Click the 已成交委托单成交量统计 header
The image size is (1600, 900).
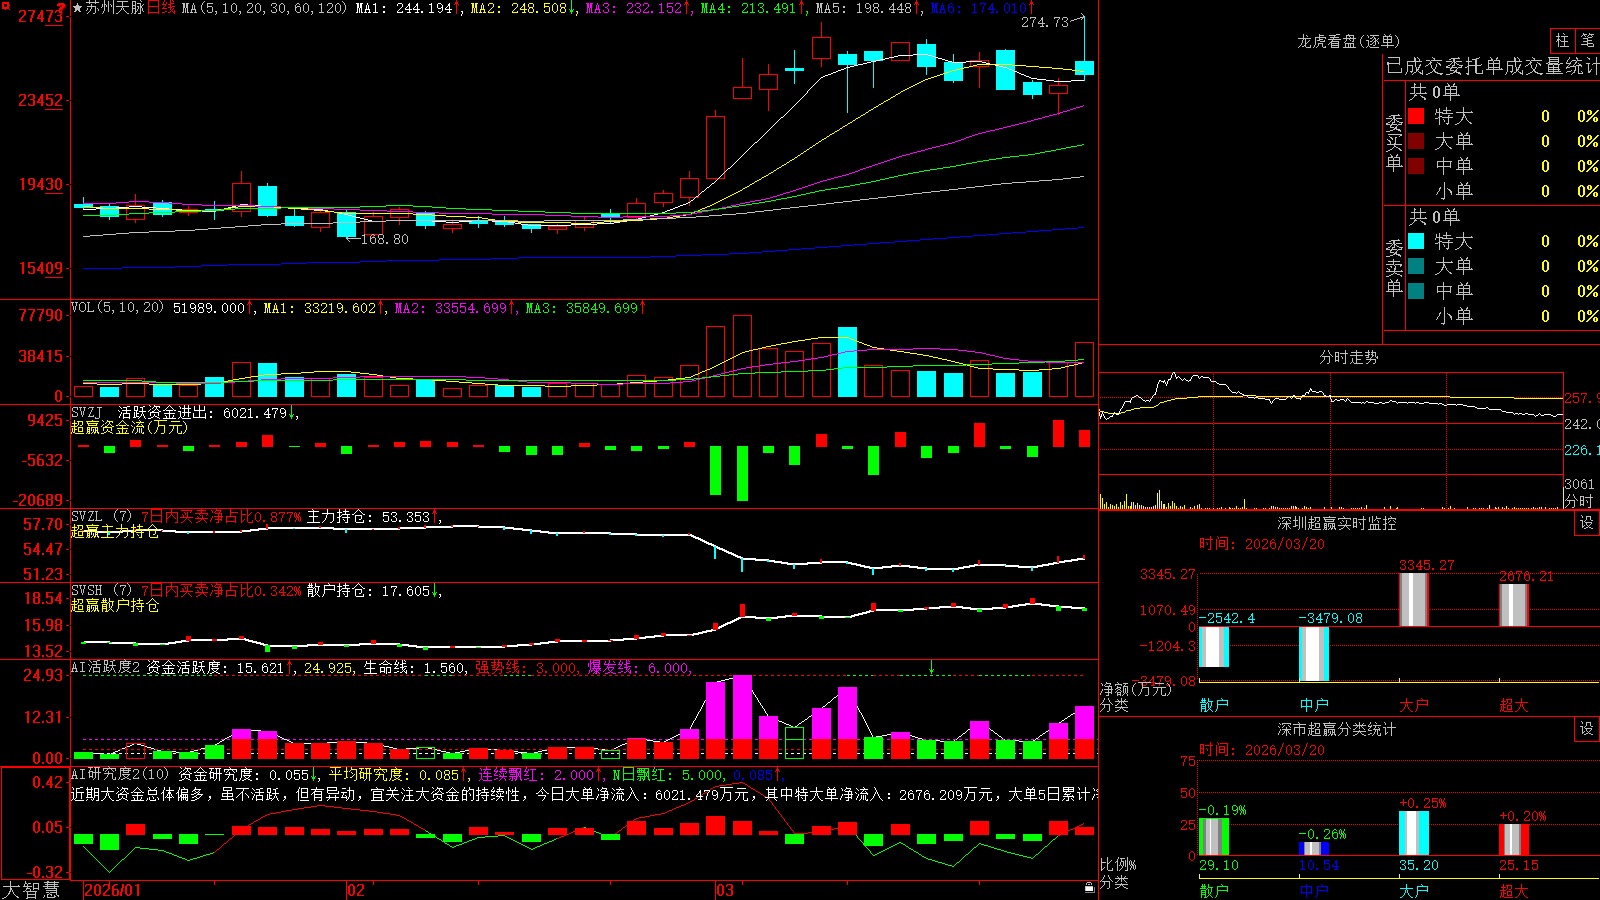click(1492, 66)
